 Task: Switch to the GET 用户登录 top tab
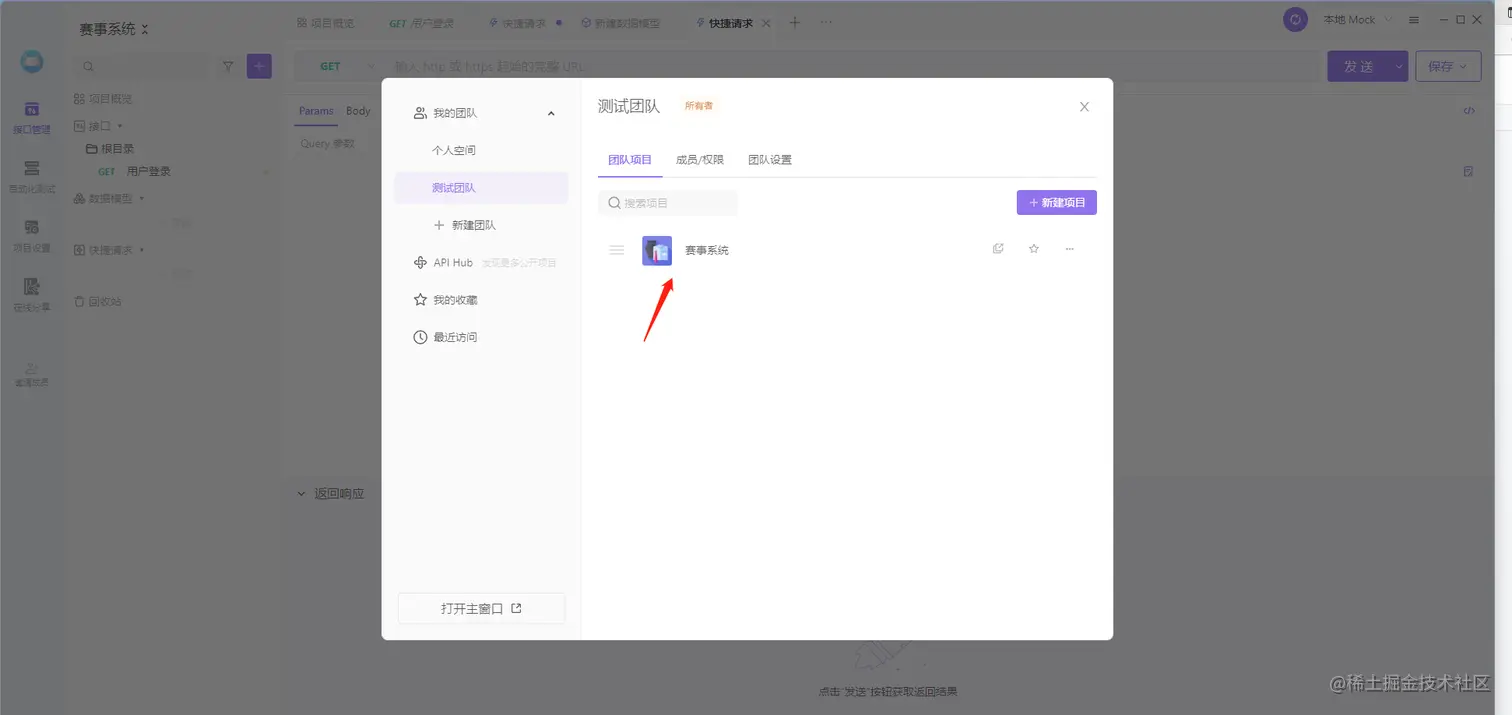(x=421, y=22)
